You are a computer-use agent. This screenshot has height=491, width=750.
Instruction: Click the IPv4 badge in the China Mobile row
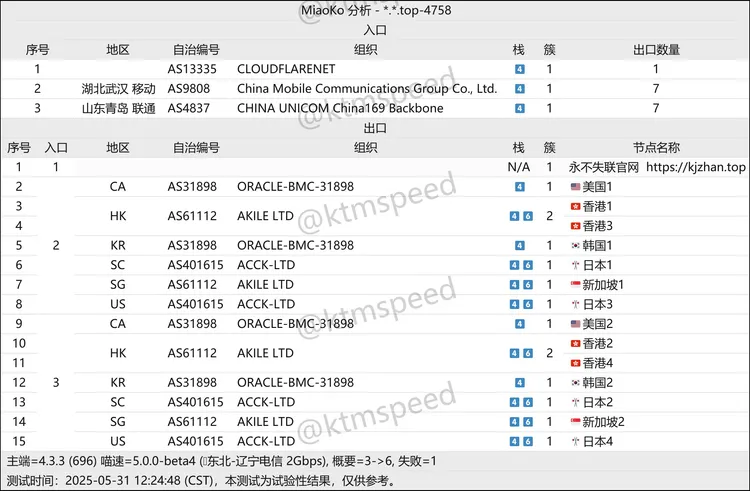(519, 89)
